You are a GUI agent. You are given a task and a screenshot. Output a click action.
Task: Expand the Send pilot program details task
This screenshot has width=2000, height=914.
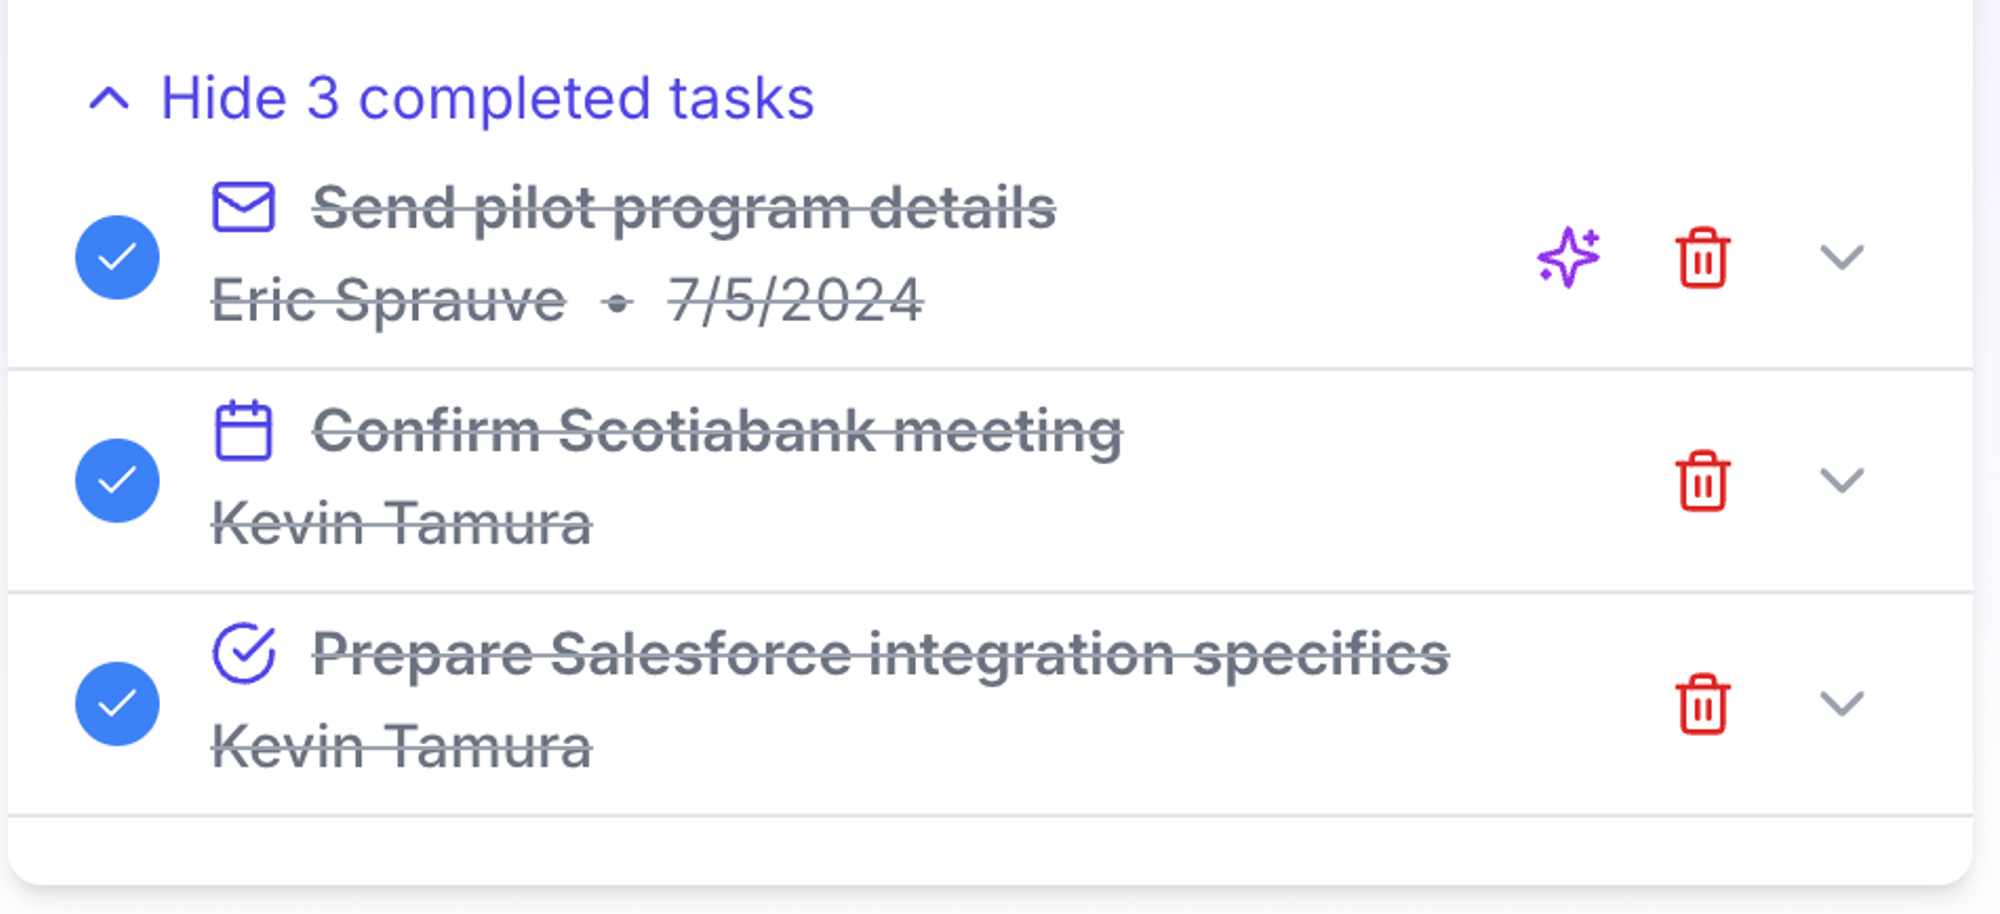[x=1841, y=257]
